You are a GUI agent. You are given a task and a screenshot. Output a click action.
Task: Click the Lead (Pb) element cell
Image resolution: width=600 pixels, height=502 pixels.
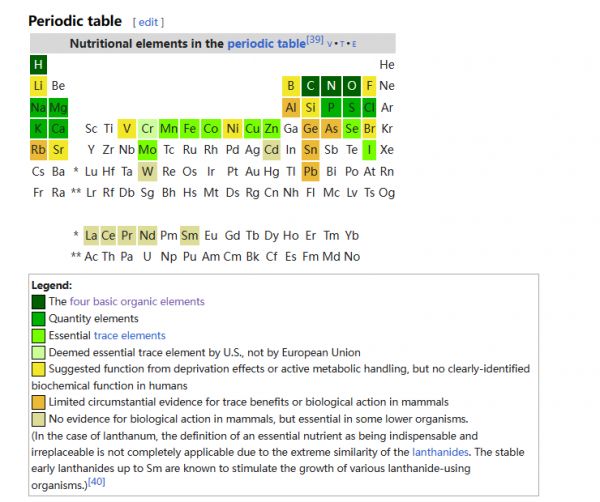[x=310, y=171]
